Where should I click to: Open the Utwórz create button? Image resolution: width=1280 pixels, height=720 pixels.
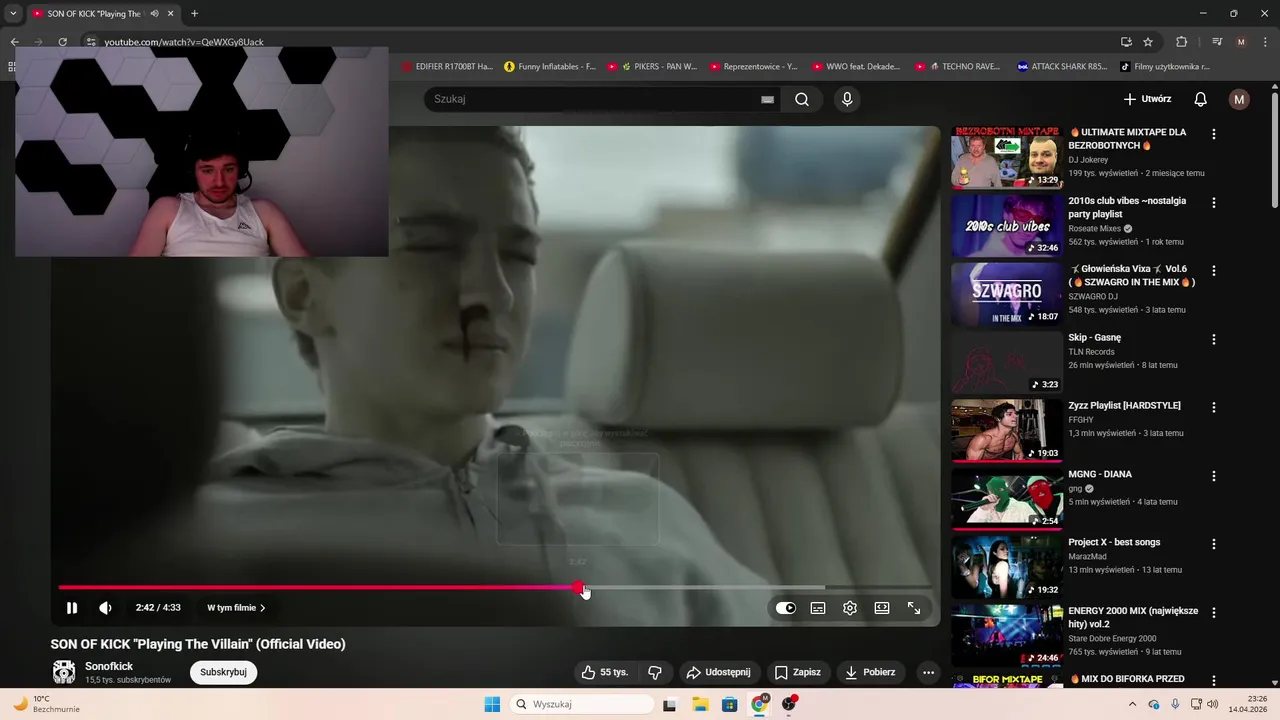[1147, 99]
